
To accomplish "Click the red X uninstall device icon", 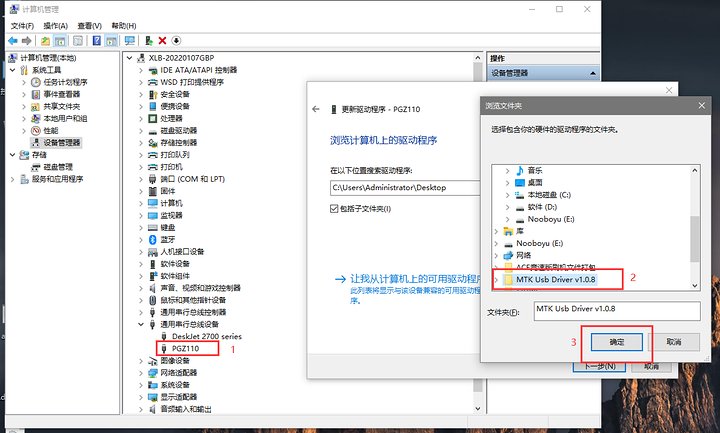I will pos(162,41).
